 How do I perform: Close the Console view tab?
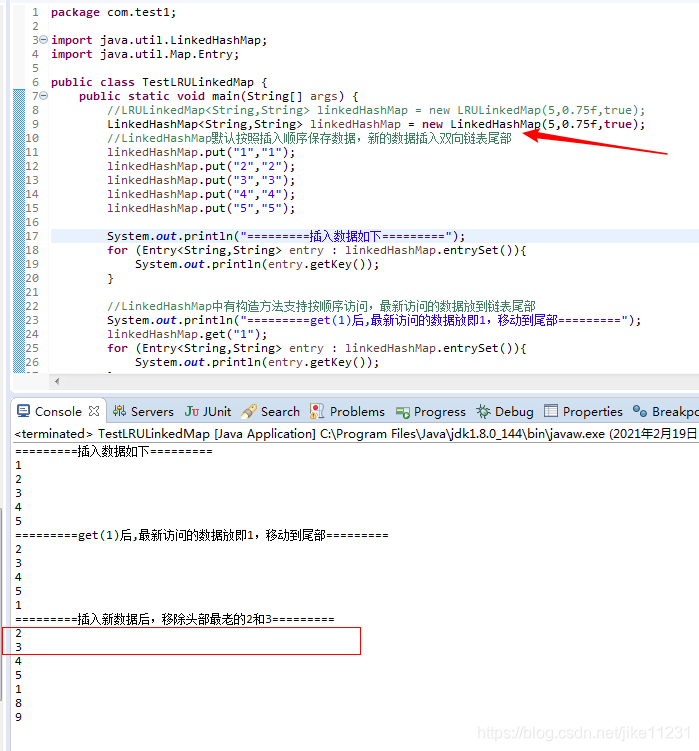[x=94, y=411]
